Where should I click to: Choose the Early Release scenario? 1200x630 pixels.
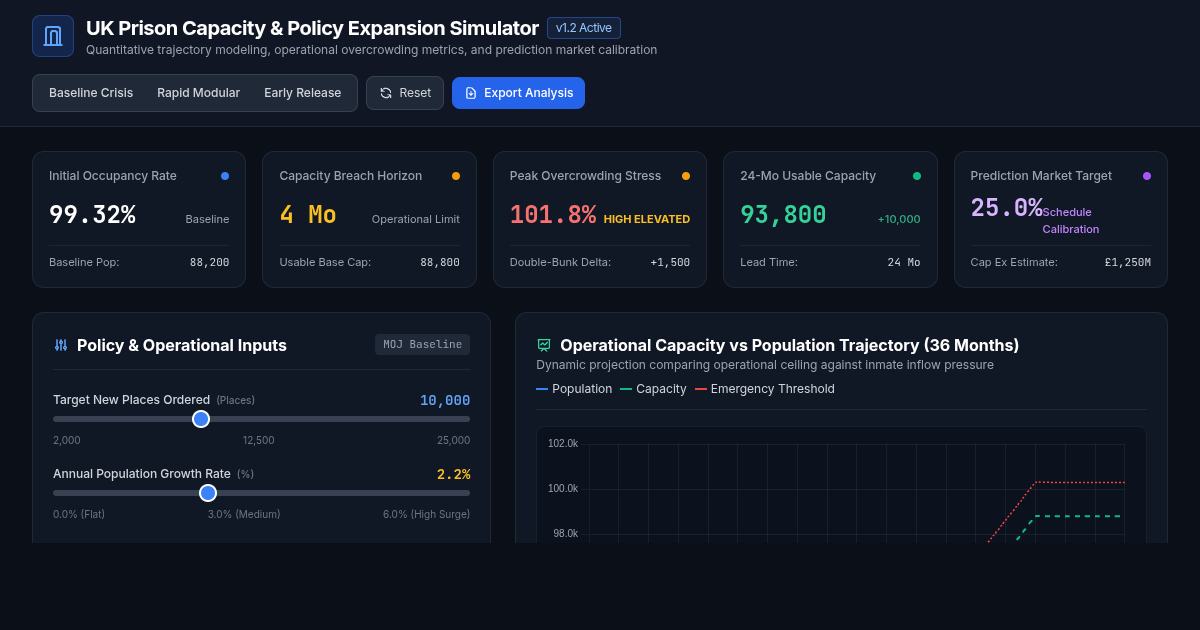(x=302, y=93)
